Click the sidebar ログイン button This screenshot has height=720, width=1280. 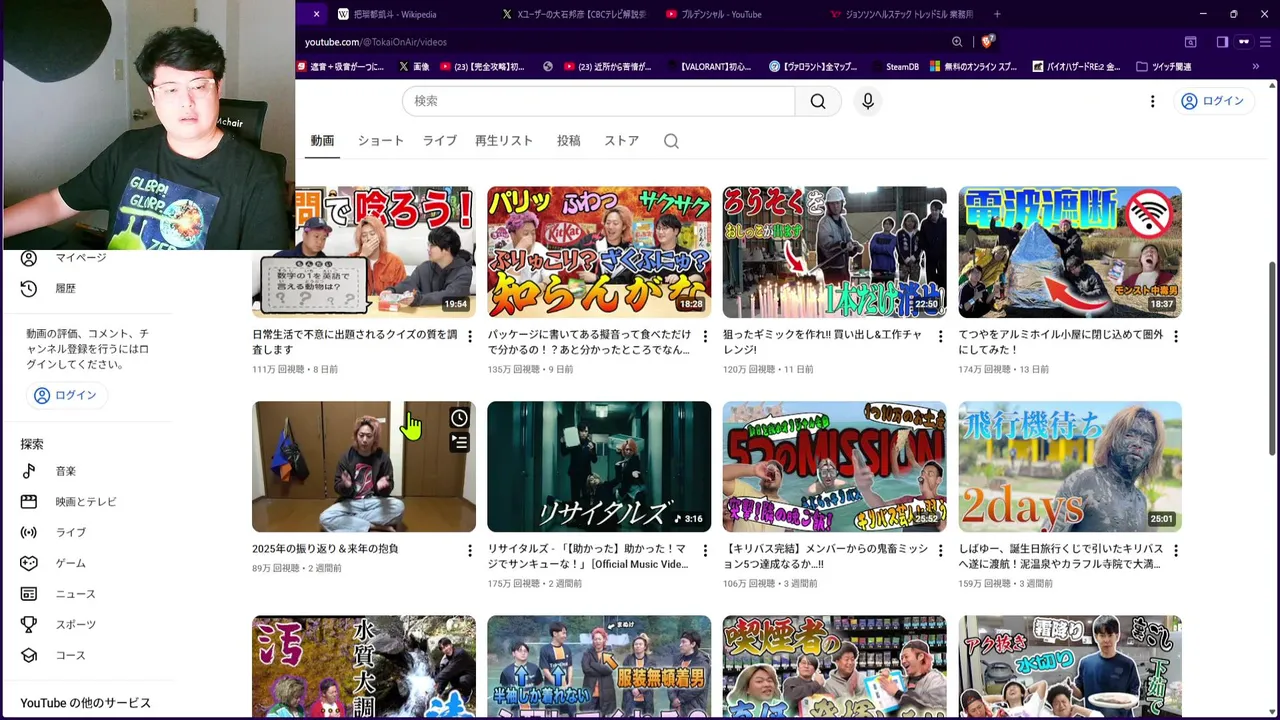[x=65, y=395]
